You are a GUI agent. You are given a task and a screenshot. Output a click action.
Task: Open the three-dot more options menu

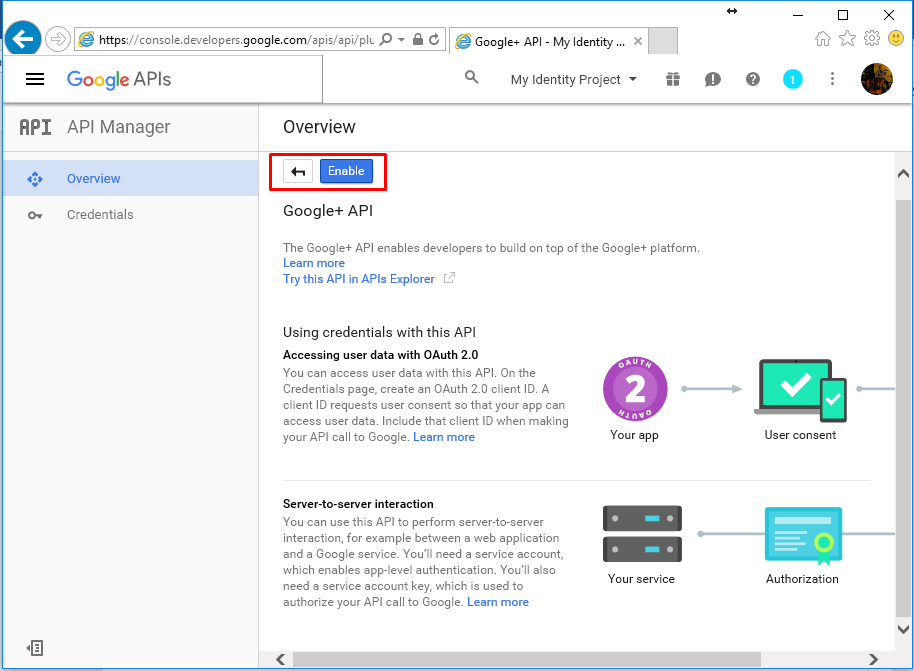point(832,79)
